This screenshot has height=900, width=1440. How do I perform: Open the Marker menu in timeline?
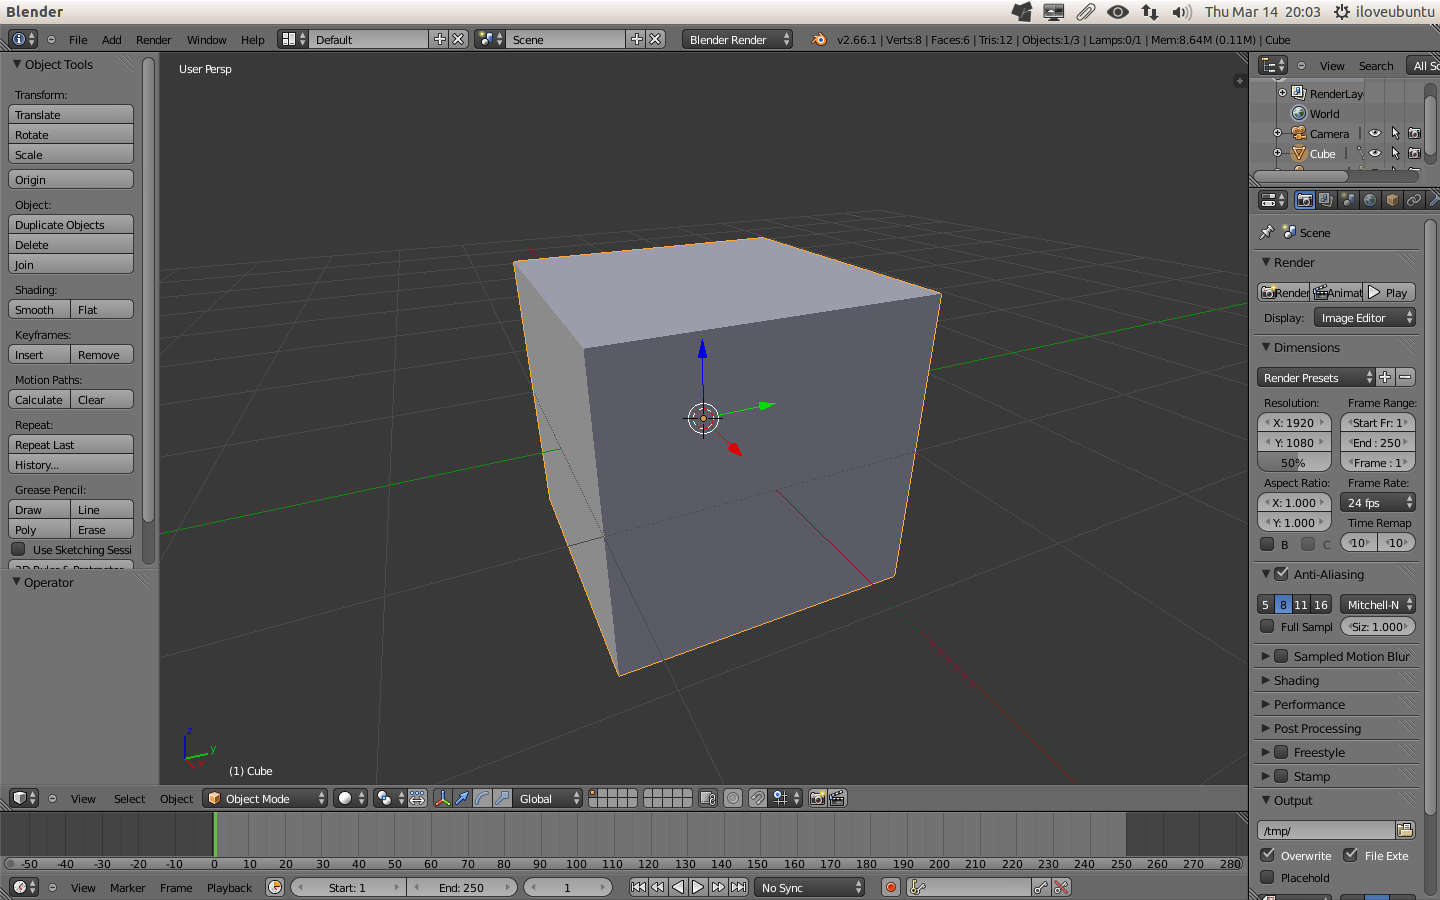coord(127,888)
